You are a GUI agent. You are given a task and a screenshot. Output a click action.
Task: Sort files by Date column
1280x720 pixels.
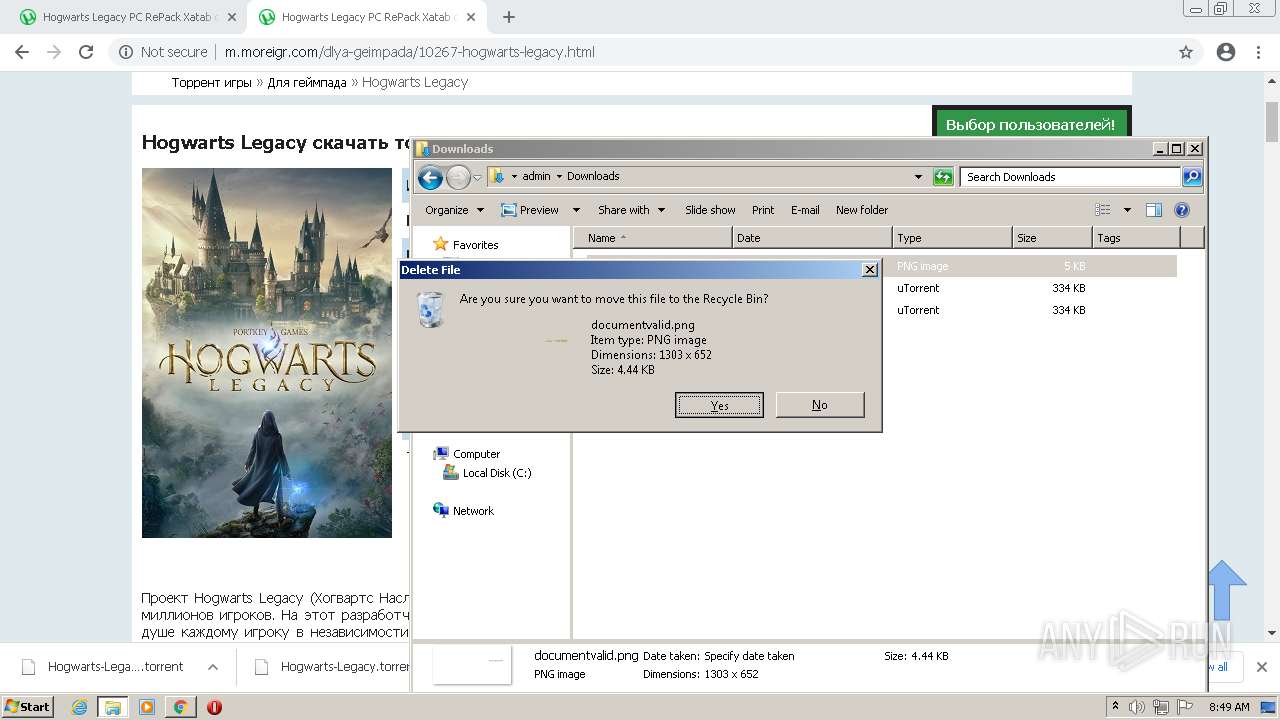pos(812,238)
